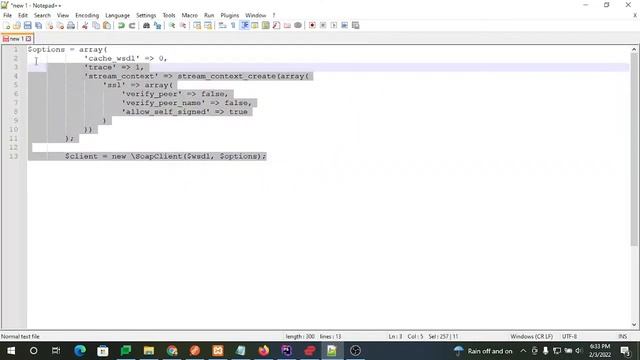Toggle synchronized horizontal scrolling
640x360 pixels.
pyautogui.click(x=208, y=25)
